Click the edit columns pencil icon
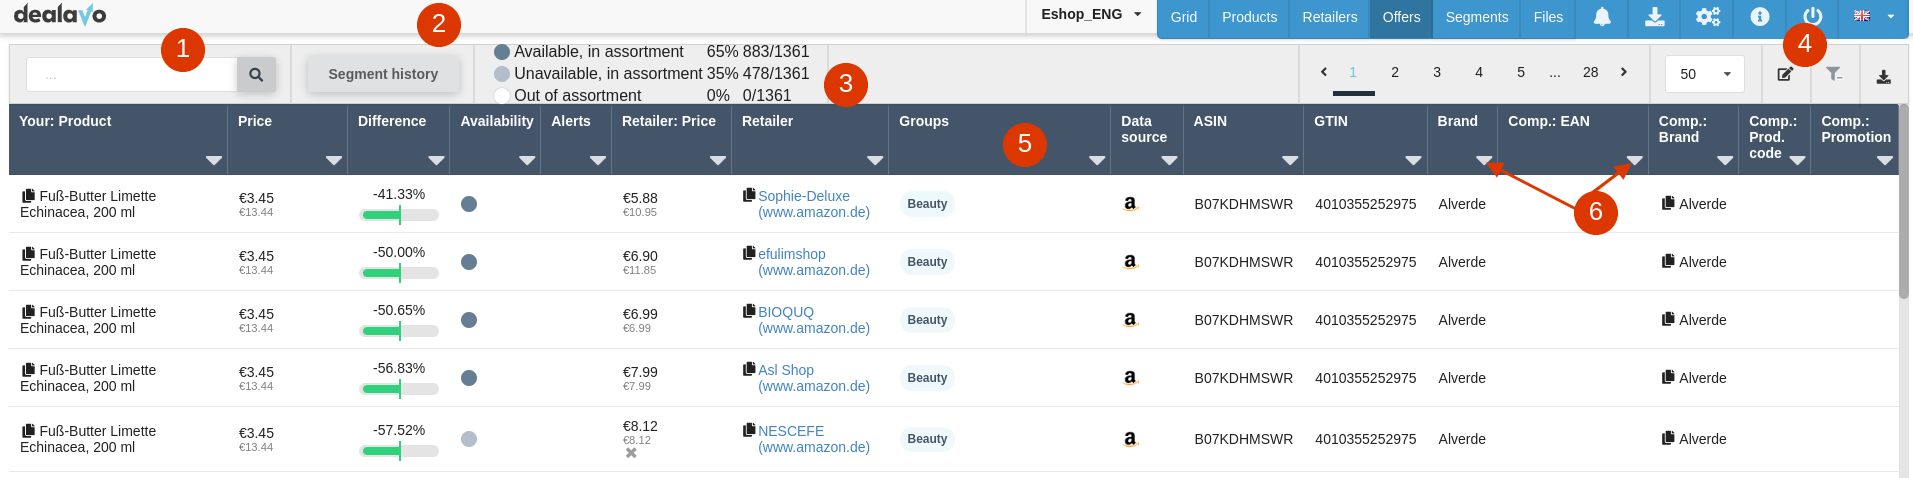 [x=1785, y=74]
